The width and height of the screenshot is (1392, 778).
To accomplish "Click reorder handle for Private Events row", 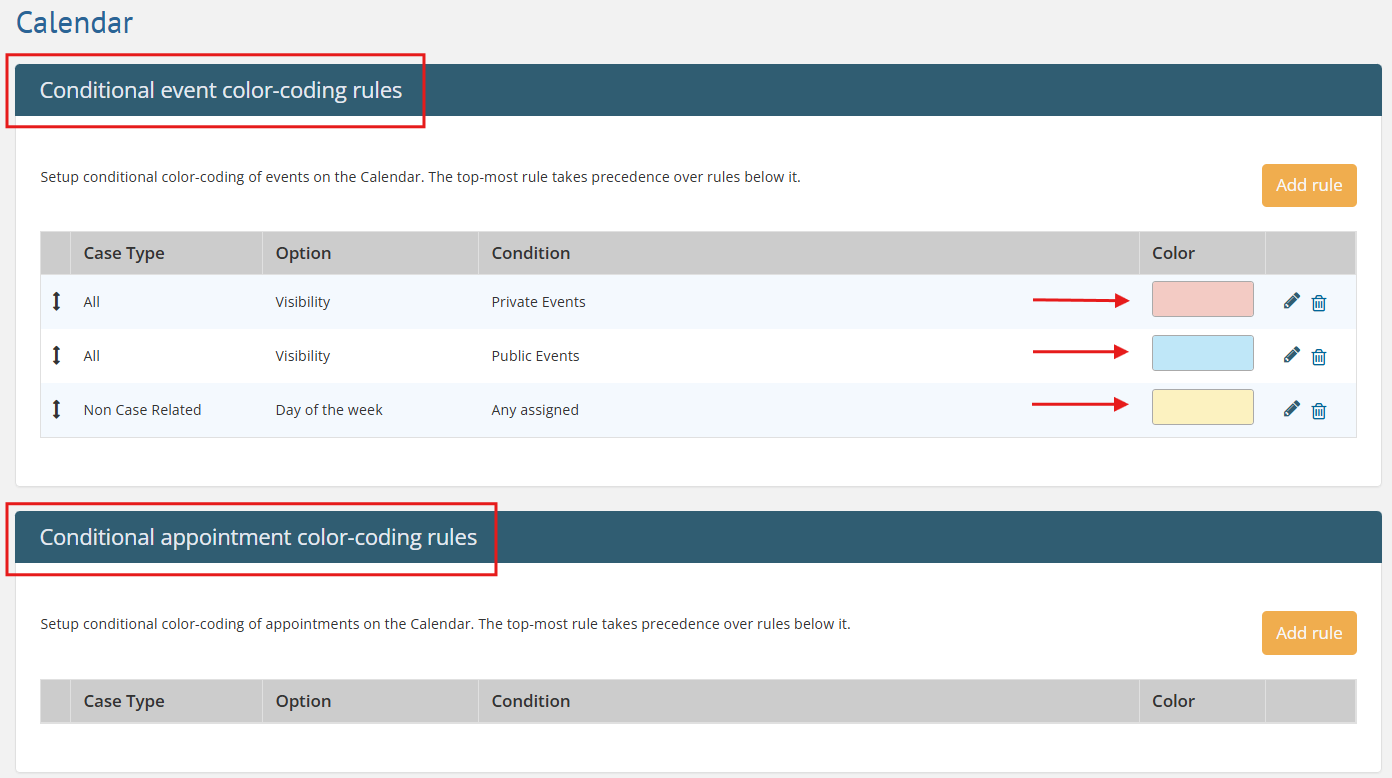I will pos(56,301).
